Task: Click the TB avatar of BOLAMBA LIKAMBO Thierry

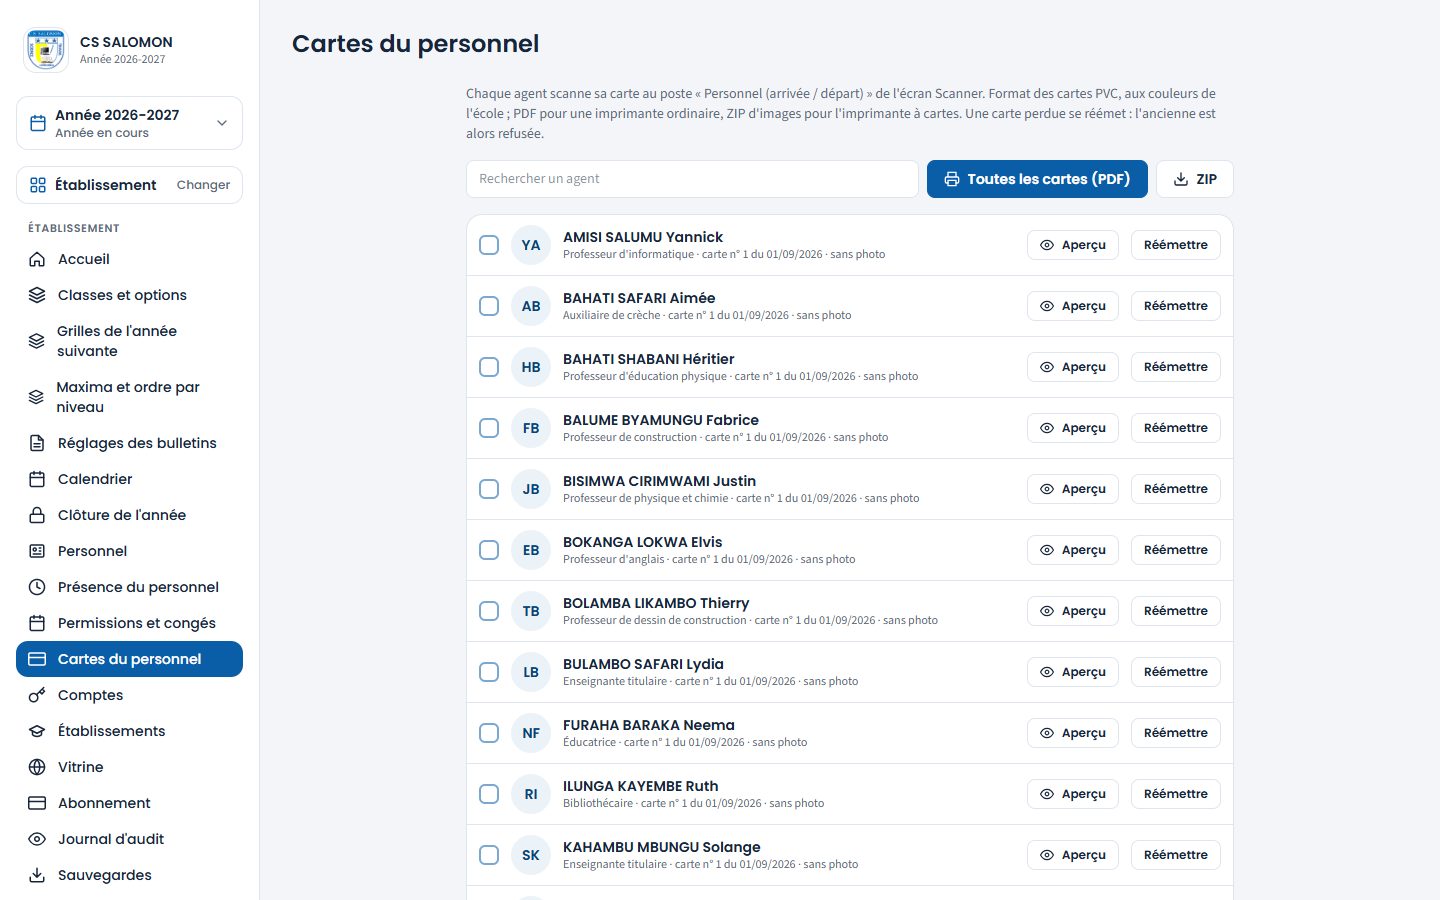Action: tap(531, 611)
